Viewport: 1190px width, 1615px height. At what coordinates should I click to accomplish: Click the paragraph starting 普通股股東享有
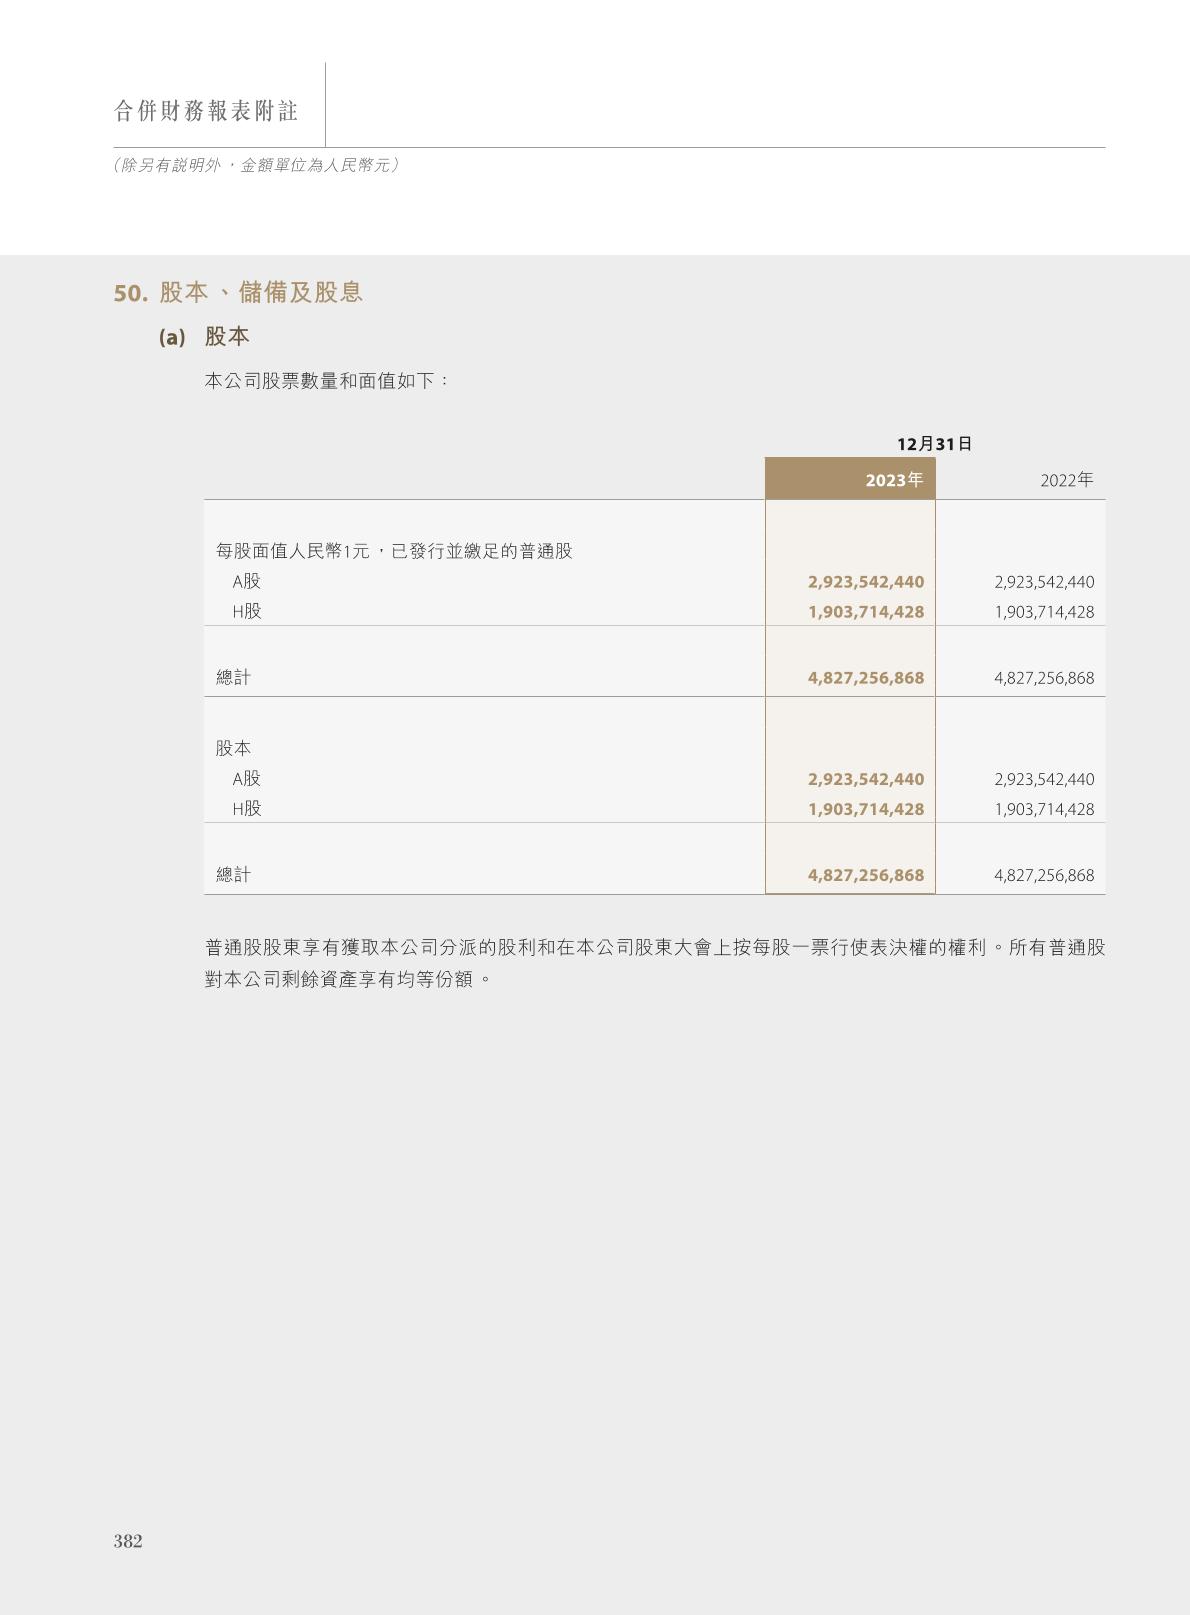[654, 962]
